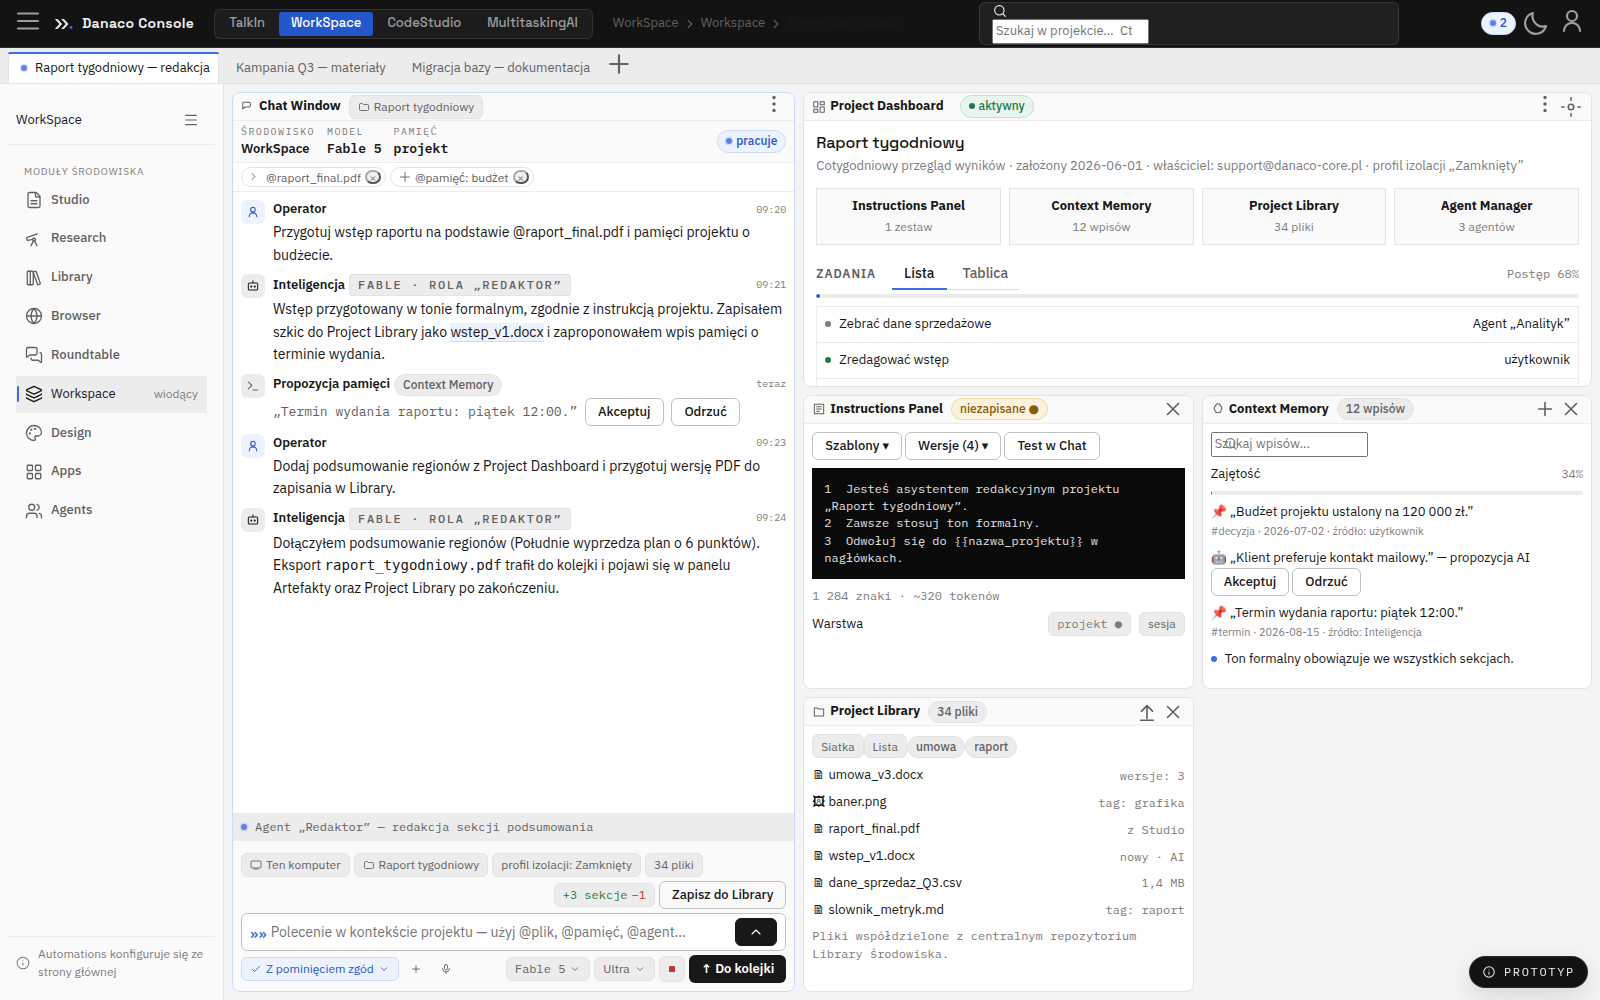Open the hamburger main menu
This screenshot has width=1600, height=1000.
[x=28, y=21]
